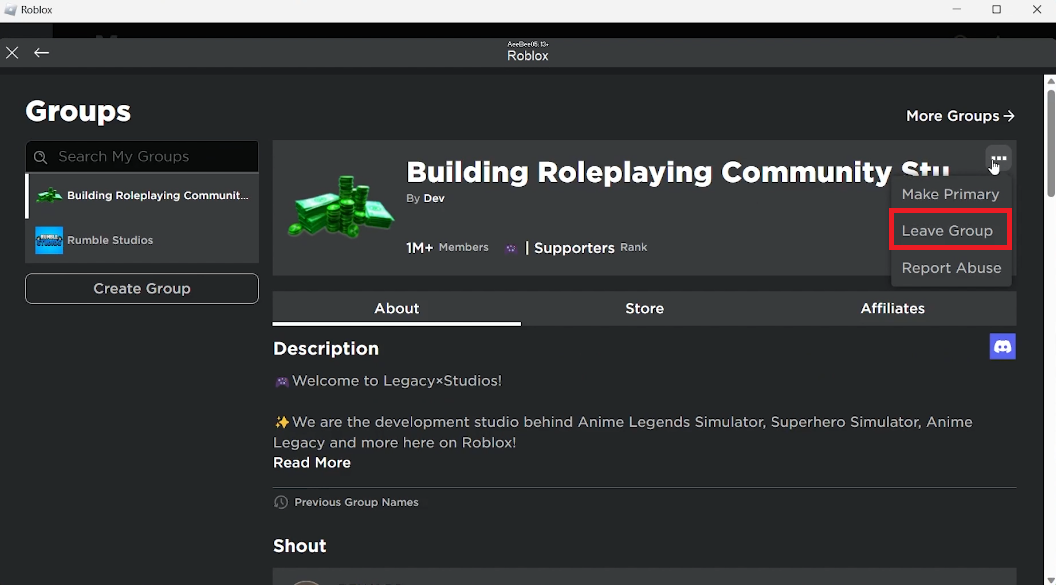
Task: Click the search magnifier in Search My Groups
Action: (x=41, y=156)
